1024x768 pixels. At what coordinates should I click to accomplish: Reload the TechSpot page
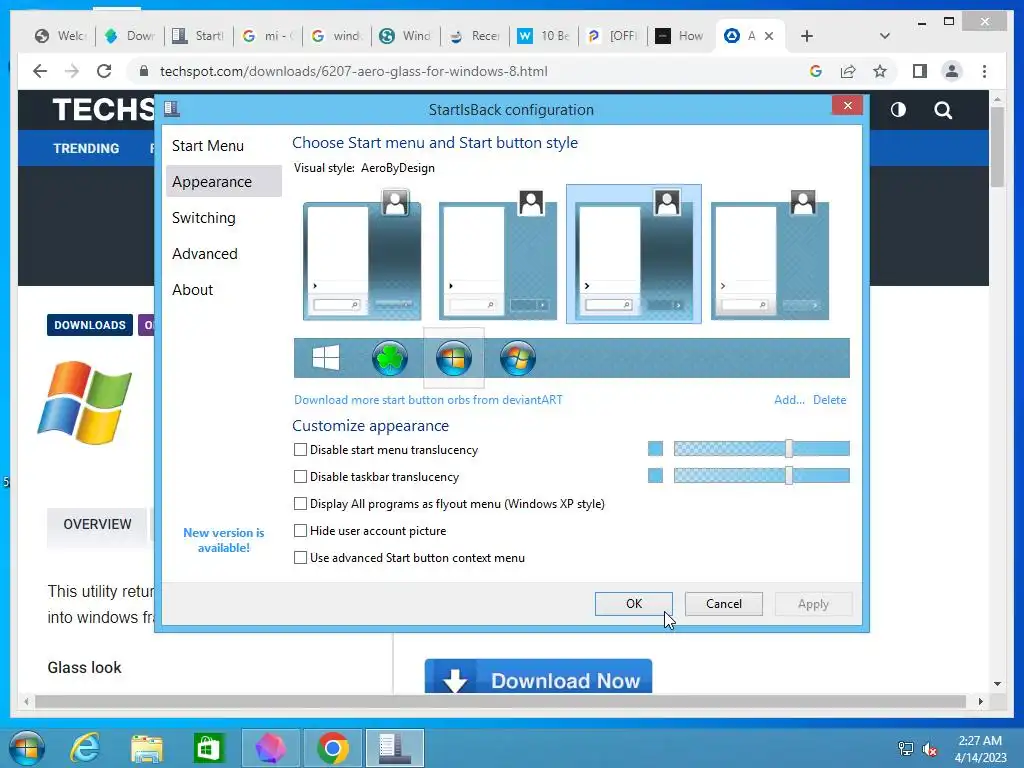click(104, 71)
